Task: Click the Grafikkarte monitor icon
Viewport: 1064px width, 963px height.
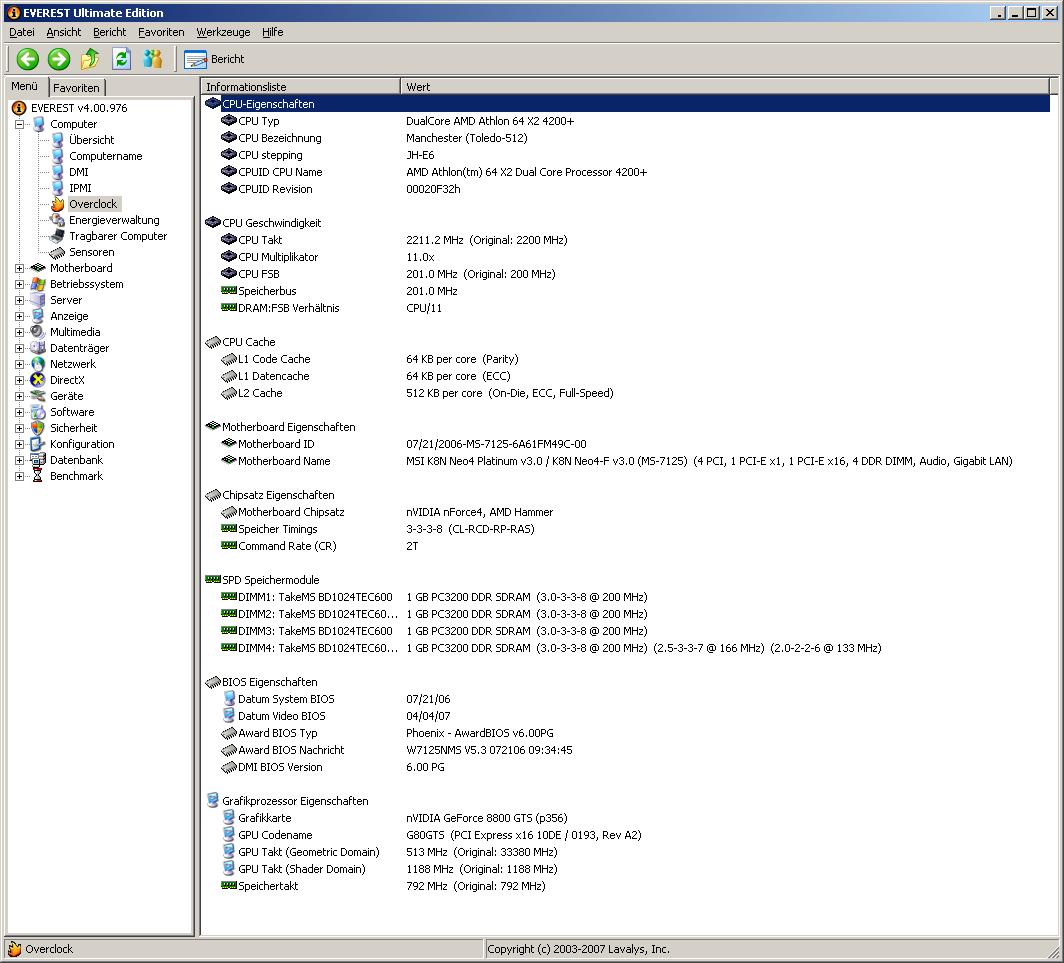Action: [229, 818]
